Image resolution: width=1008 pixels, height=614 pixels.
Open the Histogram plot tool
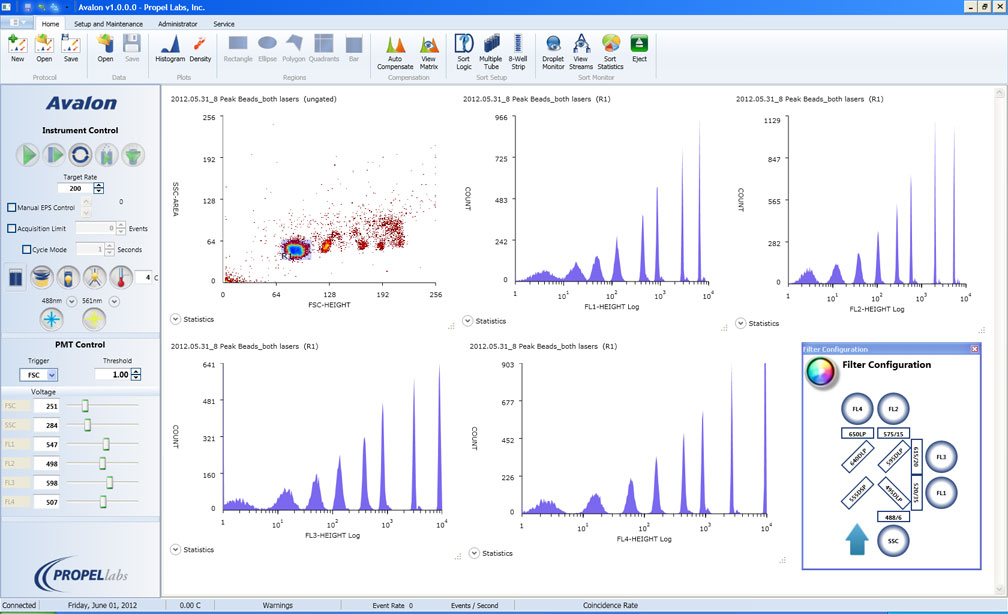click(x=170, y=49)
